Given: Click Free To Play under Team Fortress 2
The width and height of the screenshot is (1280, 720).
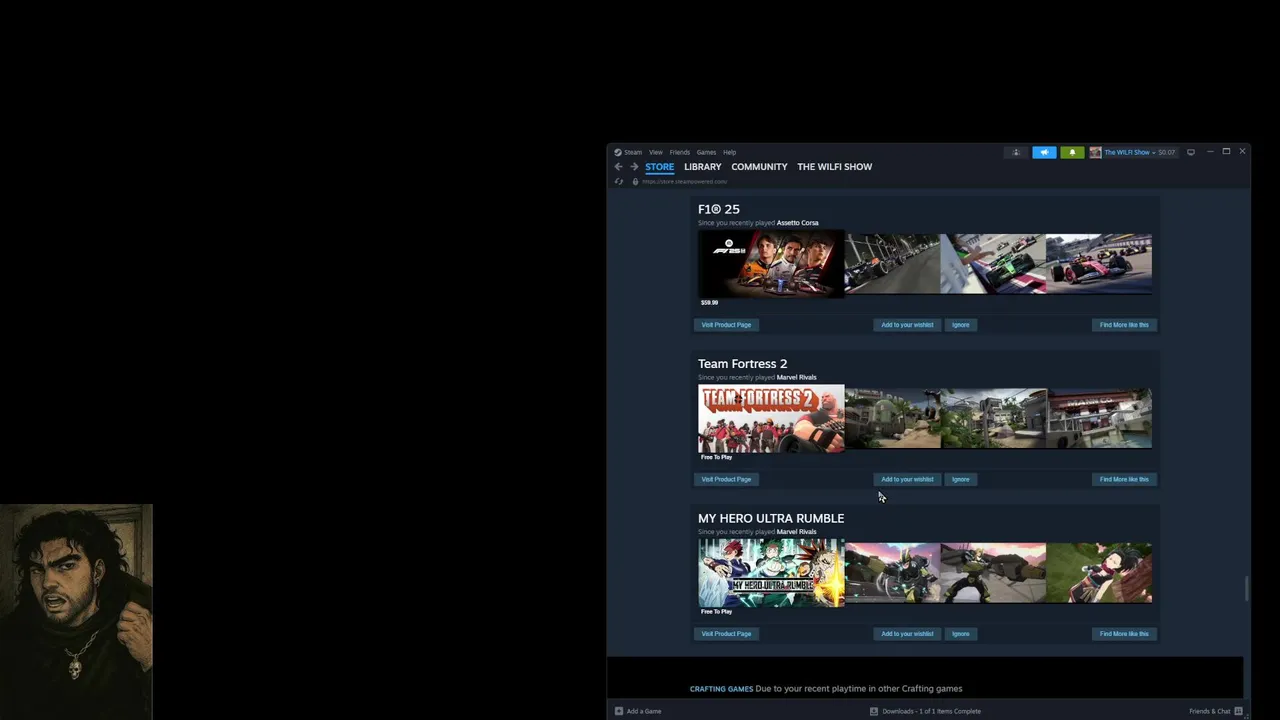Looking at the screenshot, I should [x=716, y=457].
